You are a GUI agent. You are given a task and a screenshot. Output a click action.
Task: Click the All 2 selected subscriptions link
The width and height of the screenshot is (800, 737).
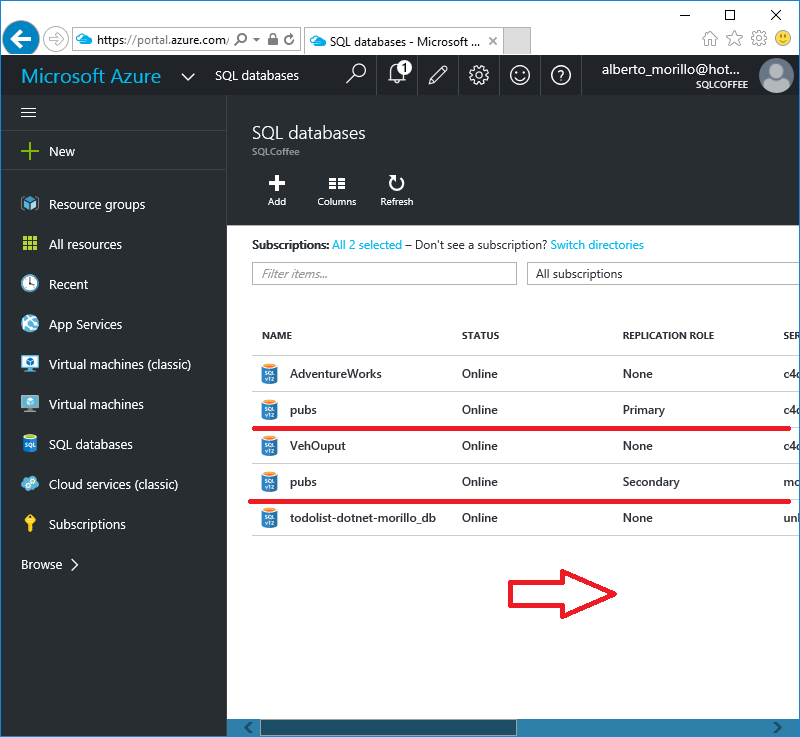tap(367, 245)
